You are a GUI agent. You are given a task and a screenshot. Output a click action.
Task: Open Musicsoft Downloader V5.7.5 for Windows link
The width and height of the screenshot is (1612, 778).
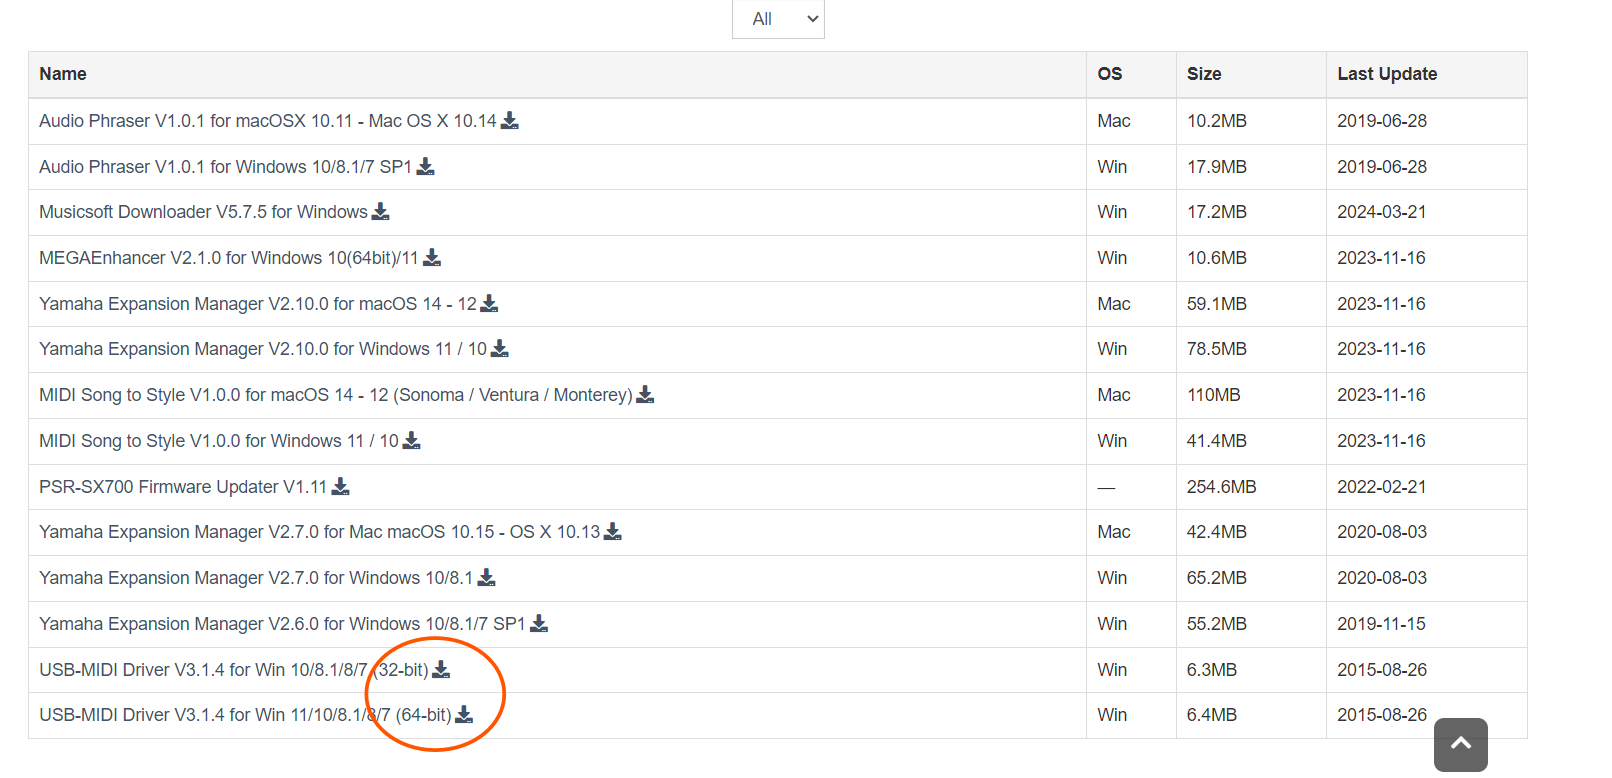click(x=203, y=212)
